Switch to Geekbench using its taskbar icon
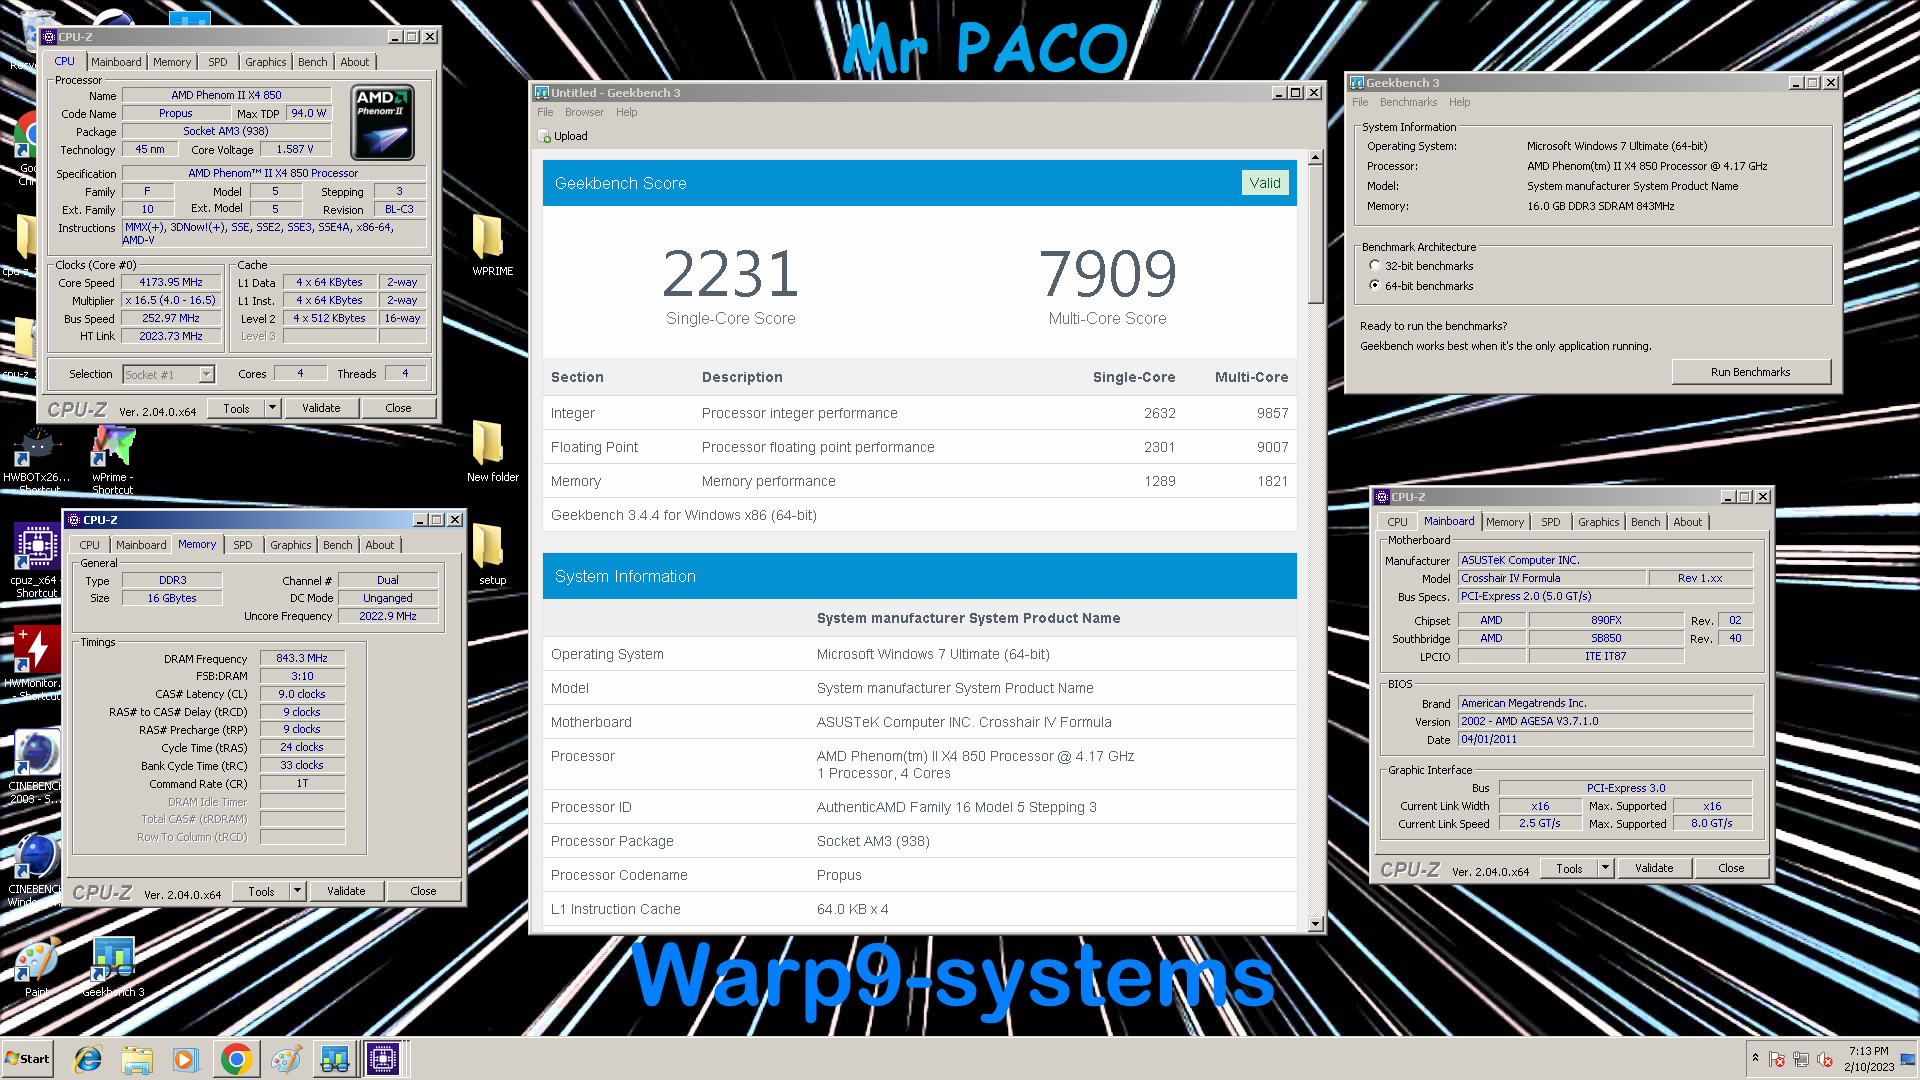 tap(334, 1059)
